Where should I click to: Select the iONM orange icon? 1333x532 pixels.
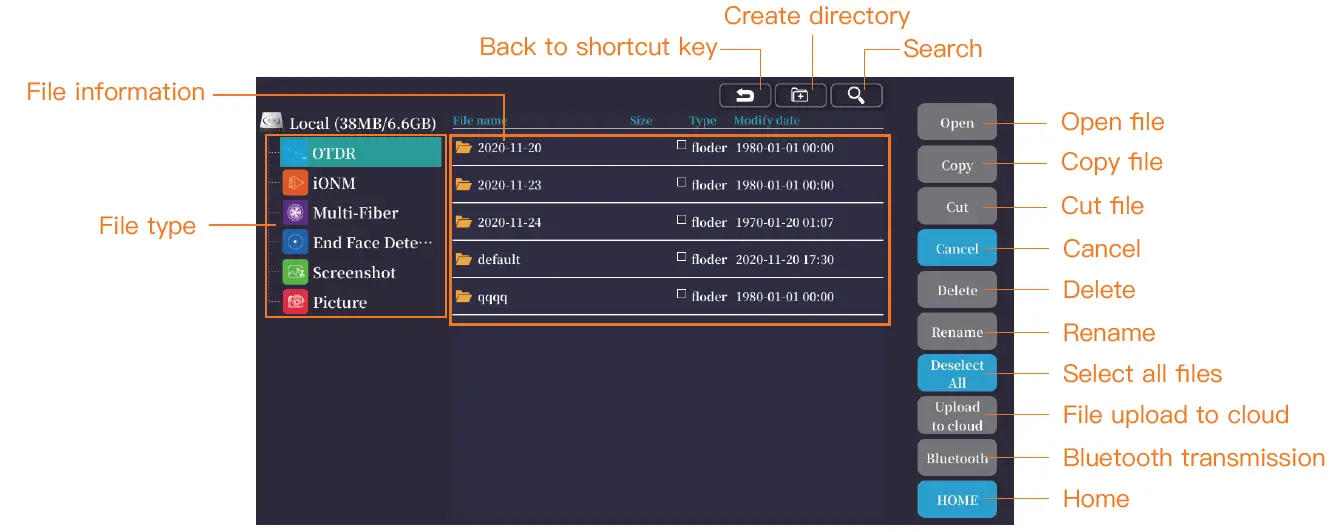coord(295,183)
